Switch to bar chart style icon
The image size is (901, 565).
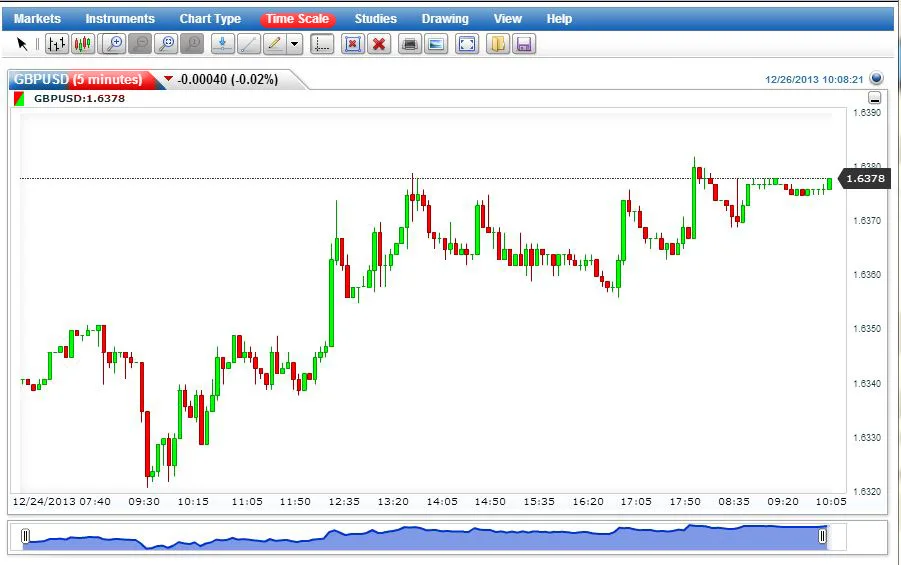[x=57, y=44]
